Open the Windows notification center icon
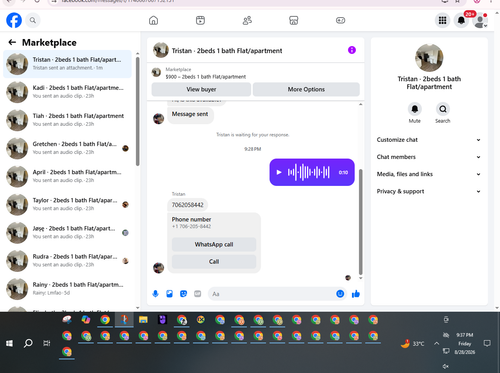 coord(487,343)
